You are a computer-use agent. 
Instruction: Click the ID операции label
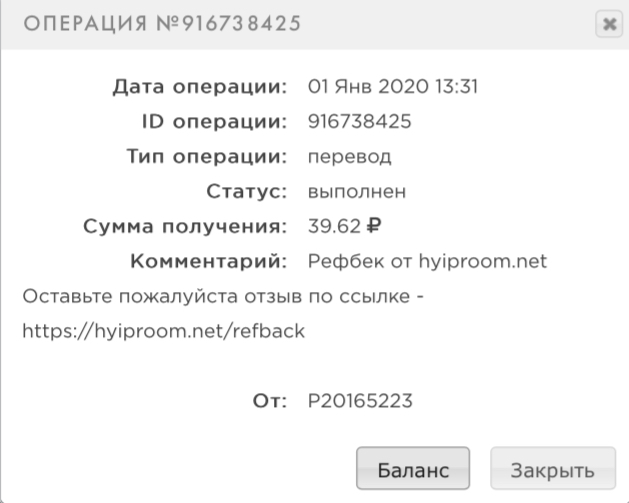(214, 122)
